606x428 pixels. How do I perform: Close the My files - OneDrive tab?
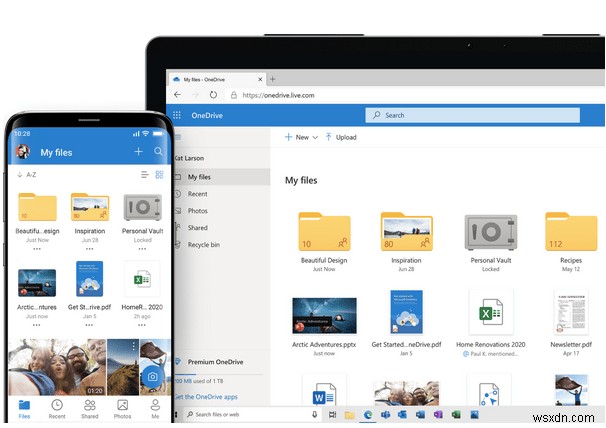[x=260, y=79]
